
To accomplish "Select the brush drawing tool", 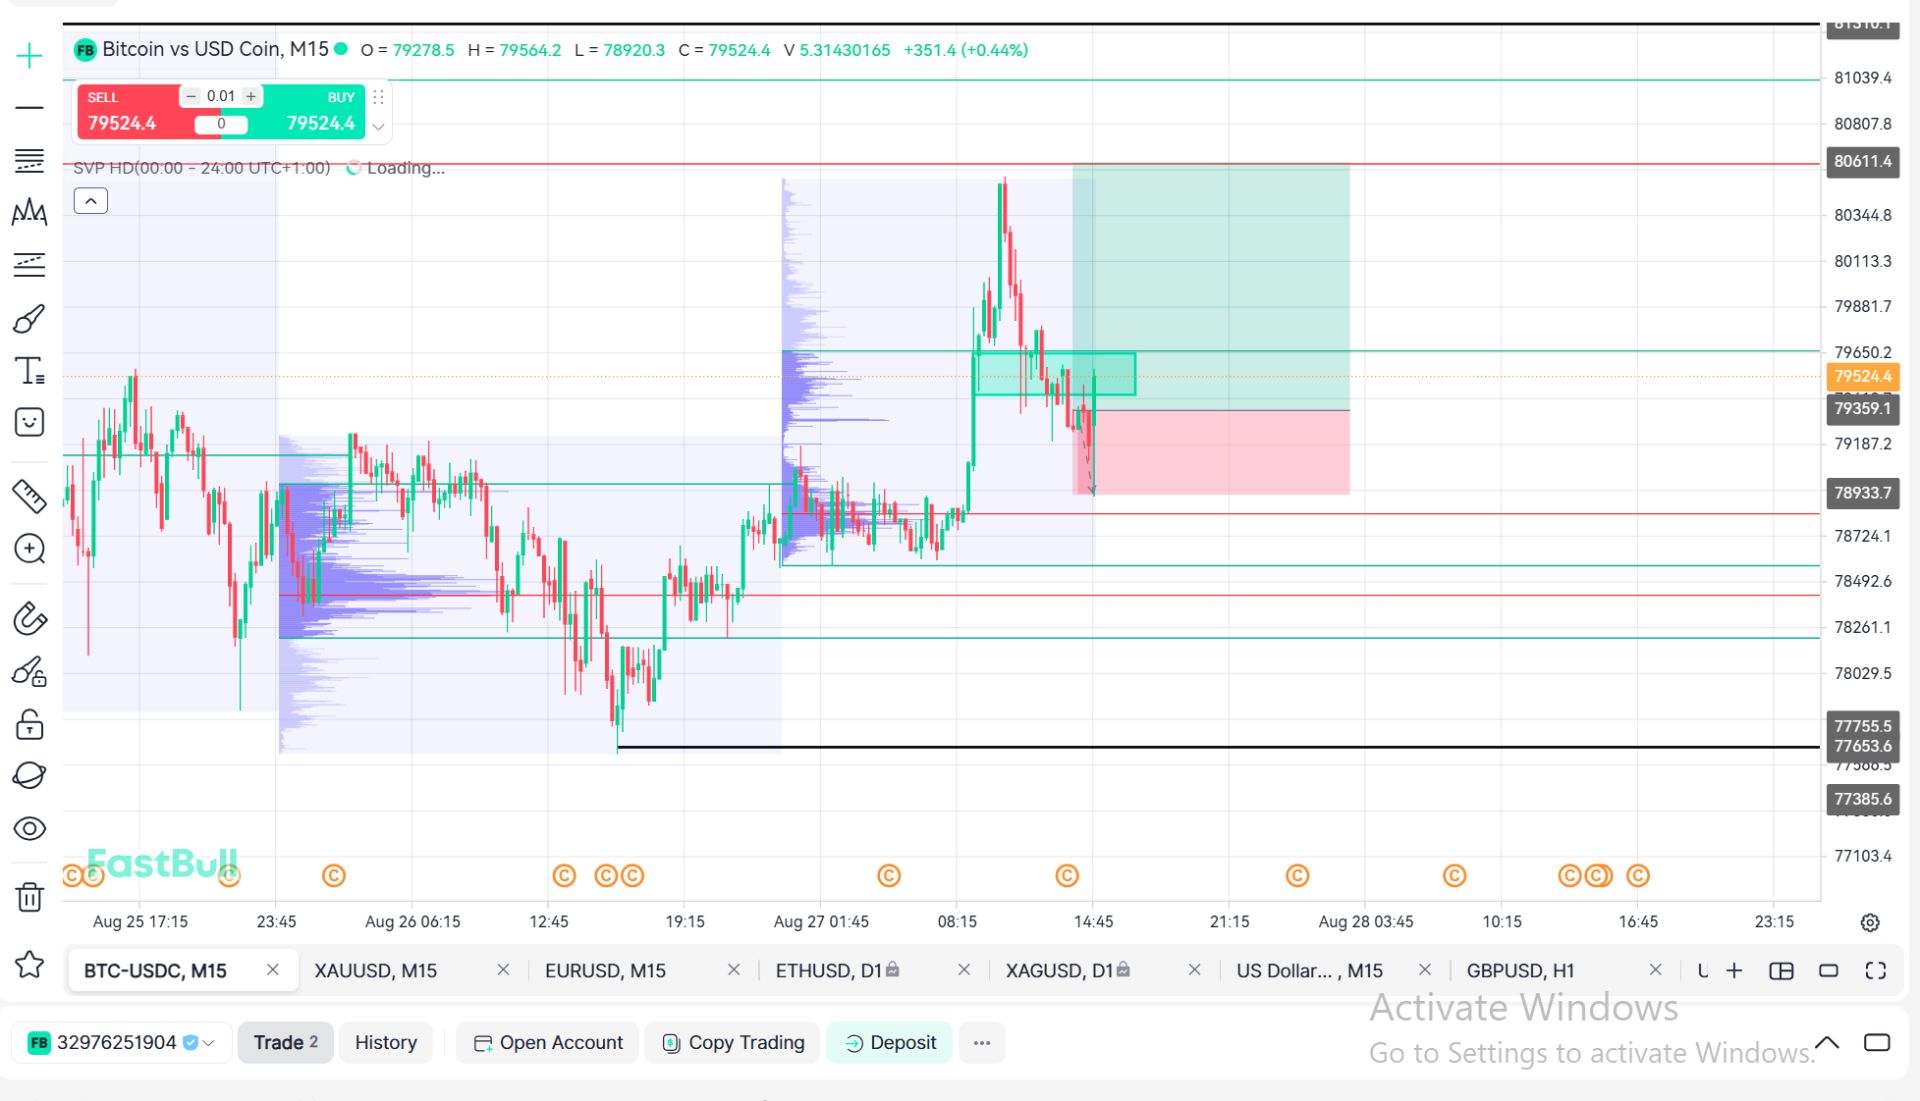I will tap(29, 319).
